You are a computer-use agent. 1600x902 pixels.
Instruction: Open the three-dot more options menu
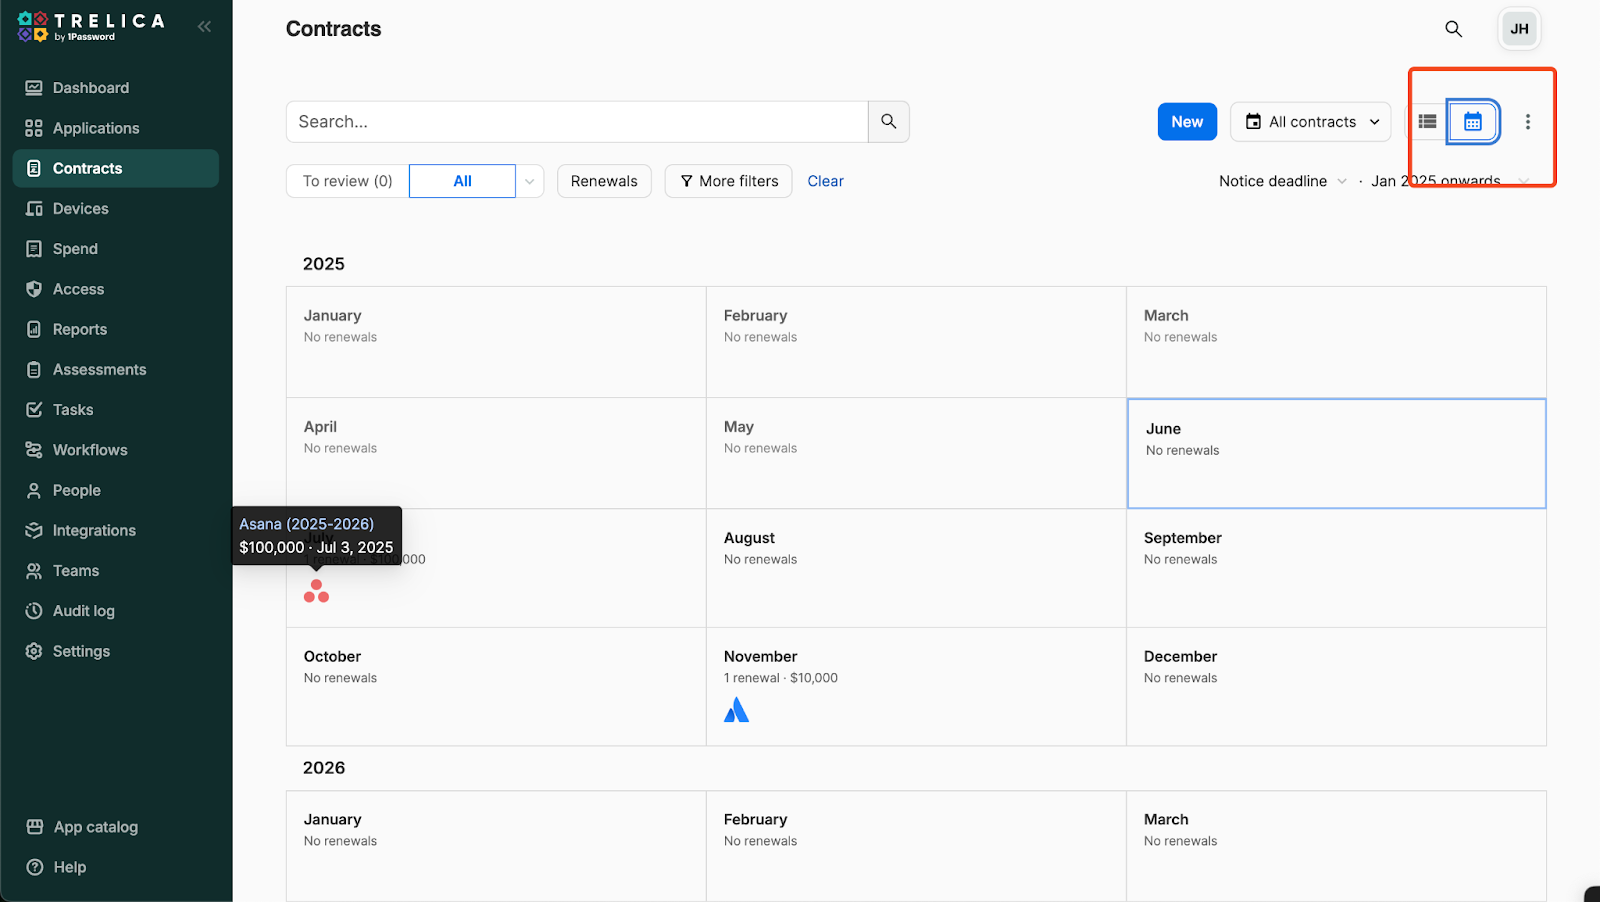pyautogui.click(x=1527, y=122)
